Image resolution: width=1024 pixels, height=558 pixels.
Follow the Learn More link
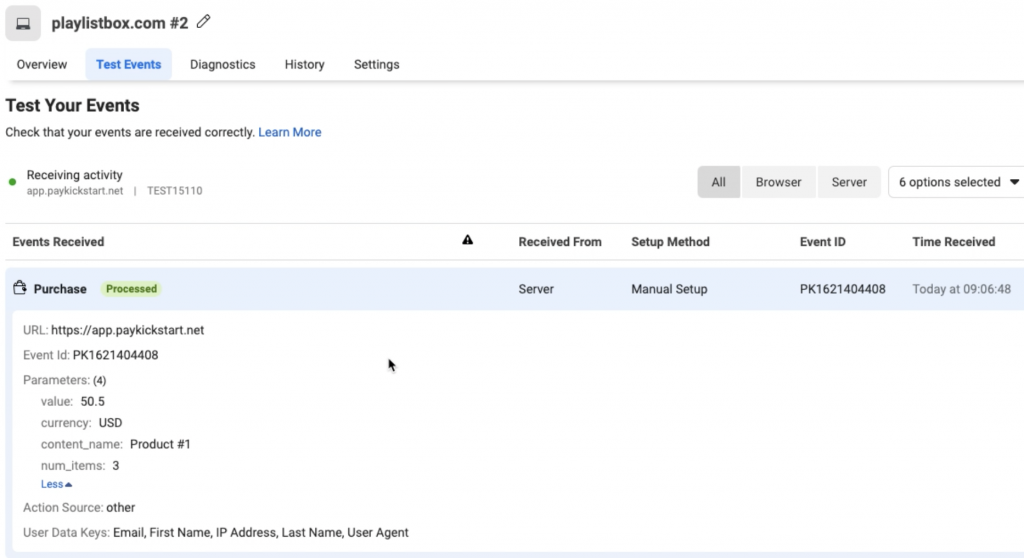point(290,132)
